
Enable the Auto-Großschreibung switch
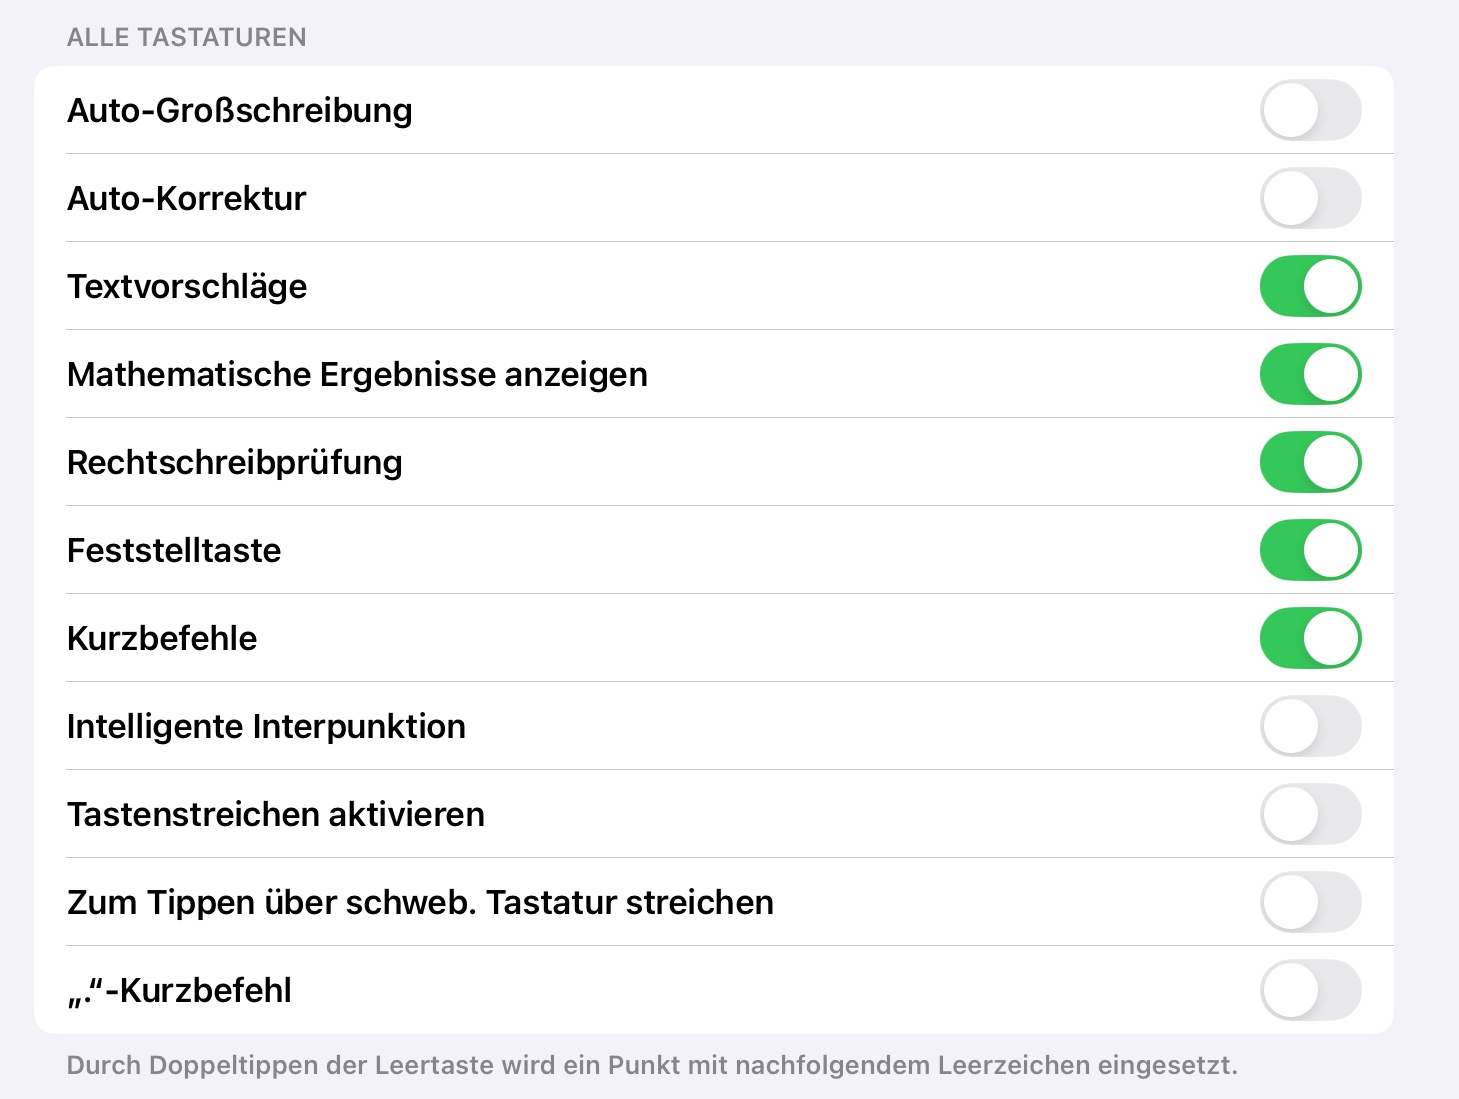(x=1310, y=110)
